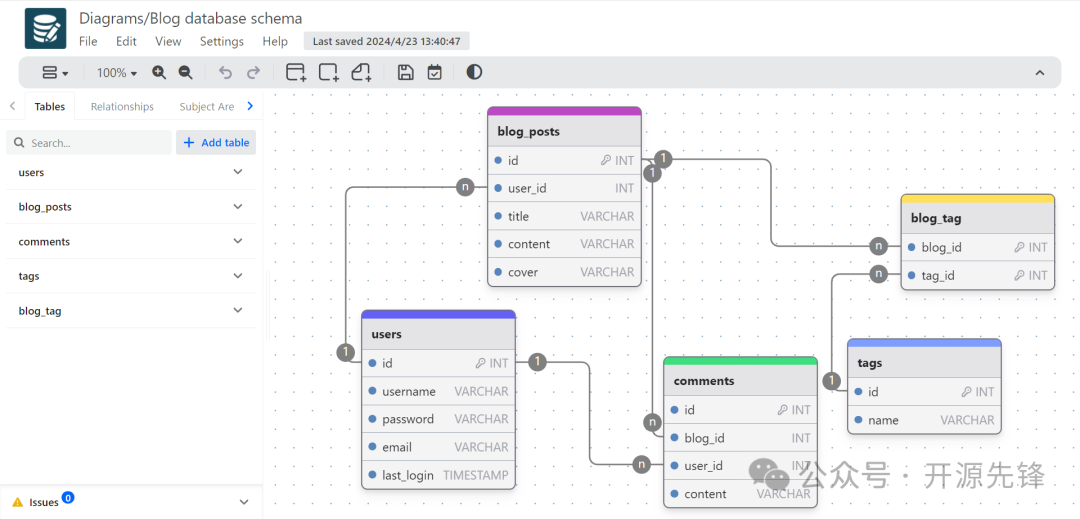Image resolution: width=1080 pixels, height=519 pixels.
Task: Expand the users table entry in sidebar
Action: (x=131, y=172)
